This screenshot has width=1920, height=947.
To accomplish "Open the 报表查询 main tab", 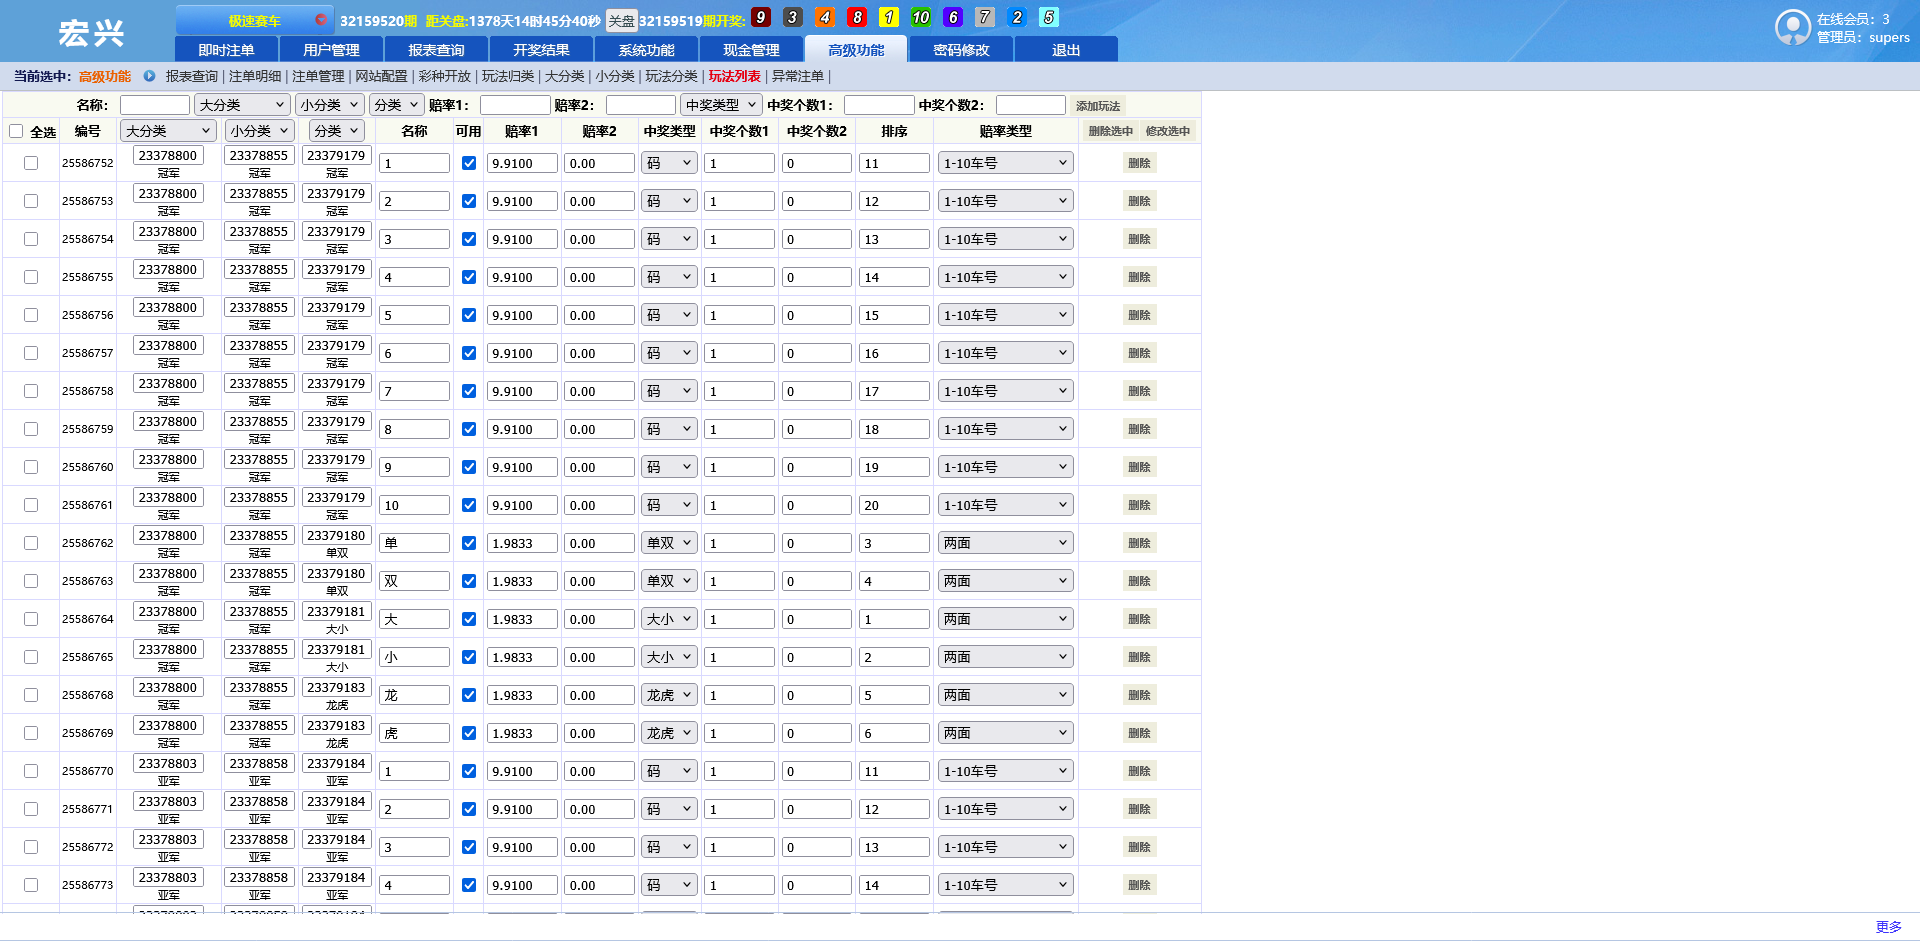I will (x=436, y=50).
